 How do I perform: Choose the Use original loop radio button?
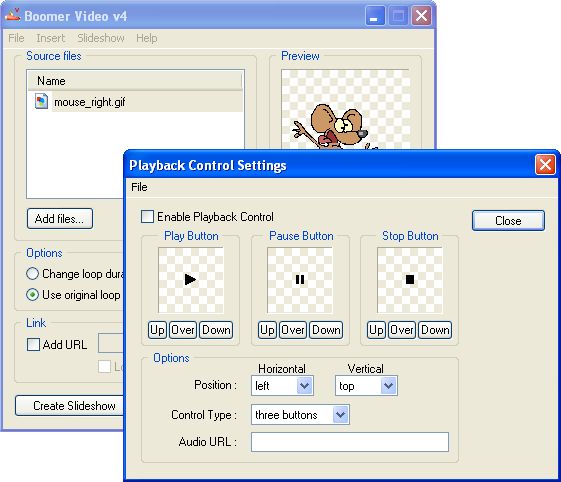coord(32,294)
